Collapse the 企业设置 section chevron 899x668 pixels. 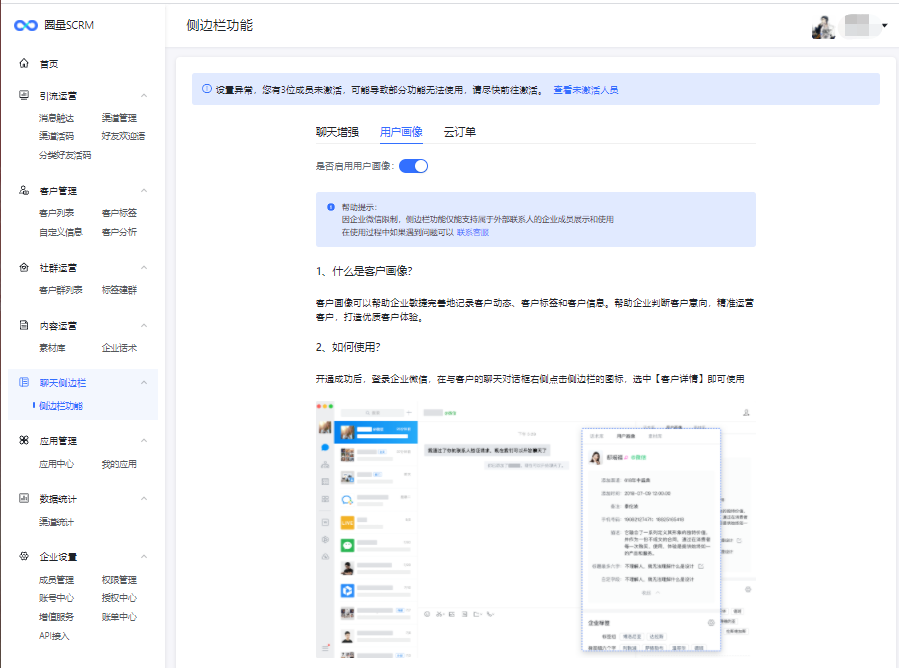(144, 557)
